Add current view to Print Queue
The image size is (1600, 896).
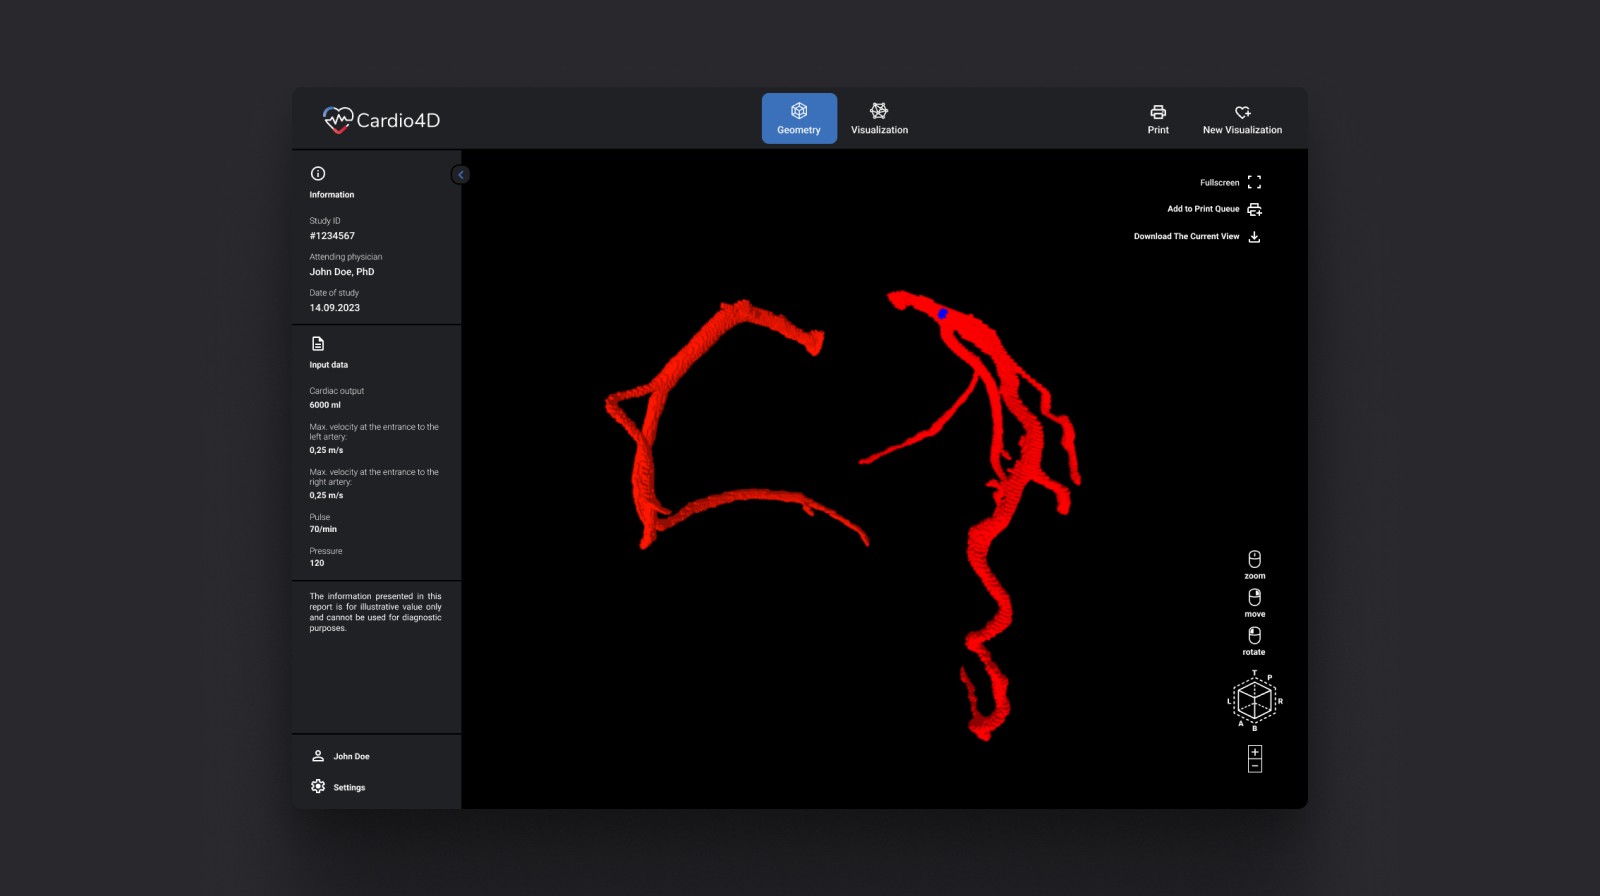[x=1214, y=209]
